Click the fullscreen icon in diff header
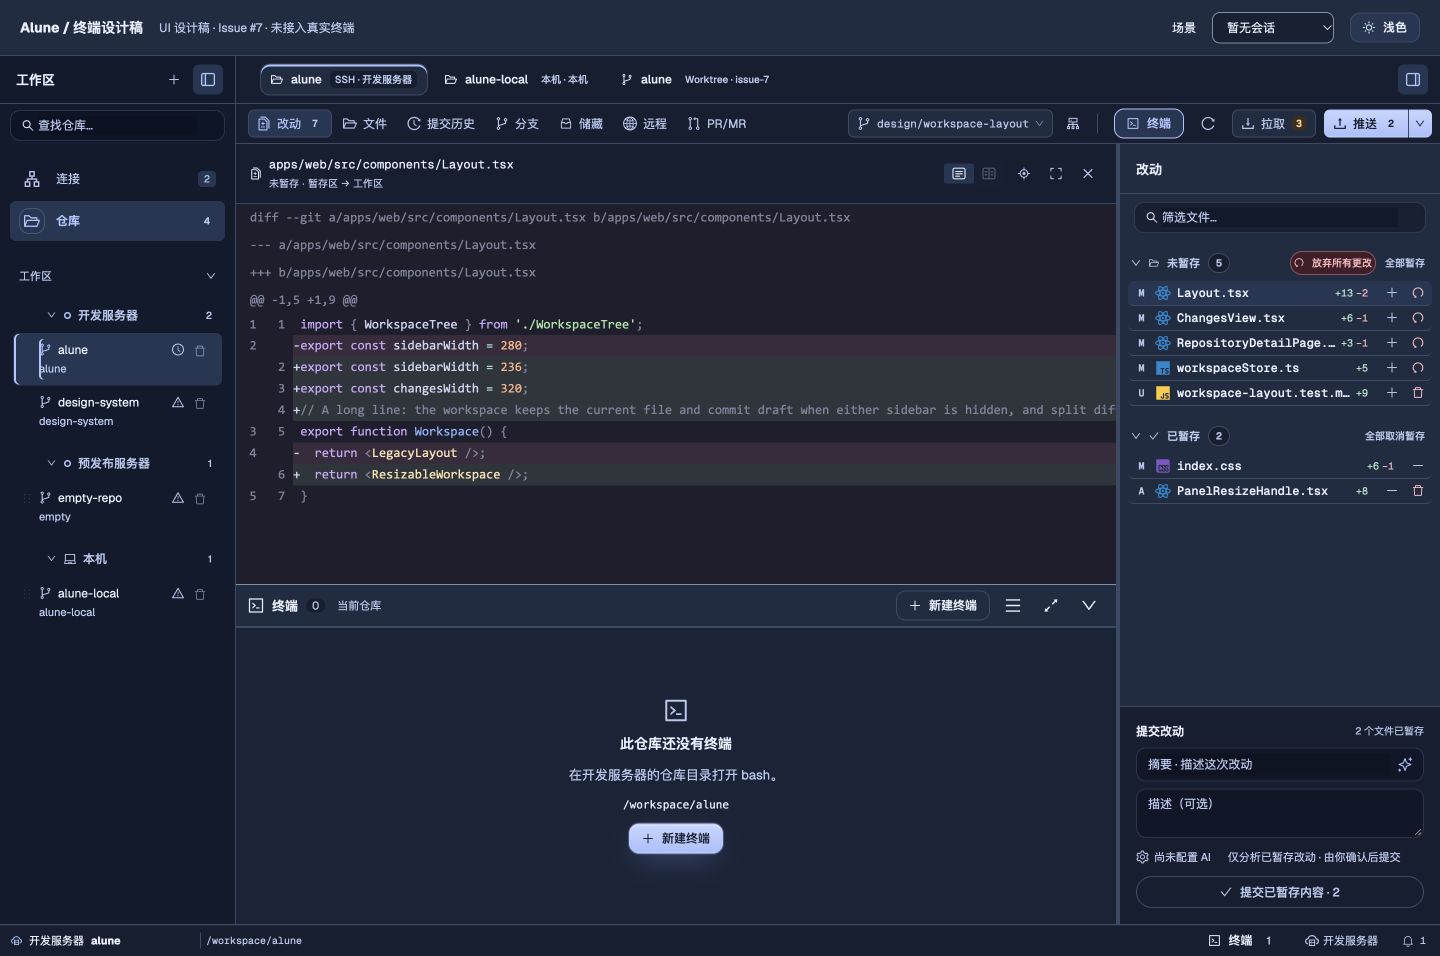The width and height of the screenshot is (1440, 956). pyautogui.click(x=1056, y=173)
